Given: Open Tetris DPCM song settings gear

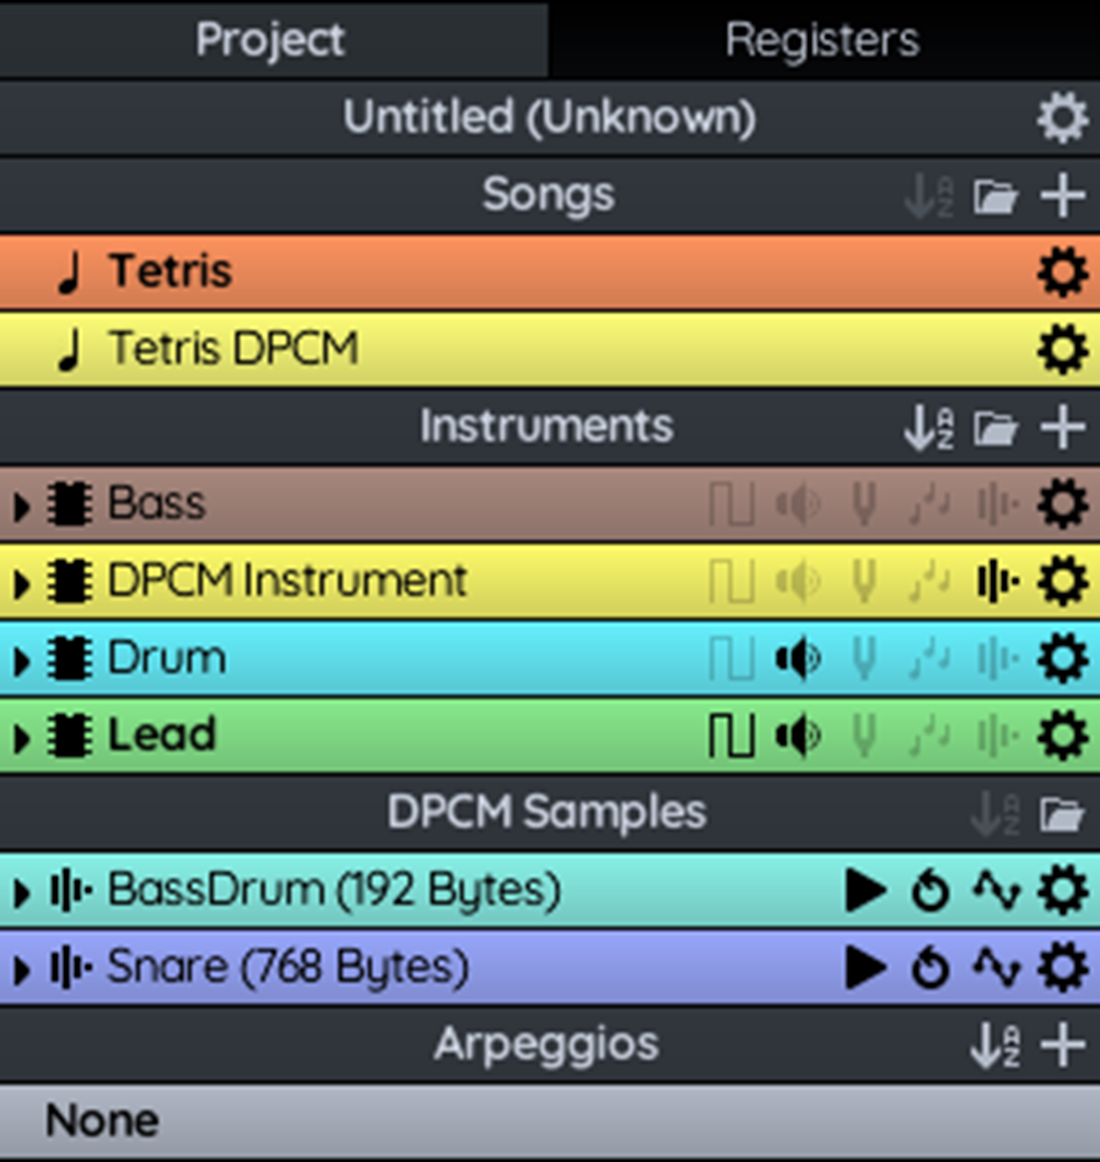Looking at the screenshot, I should pyautogui.click(x=1061, y=350).
